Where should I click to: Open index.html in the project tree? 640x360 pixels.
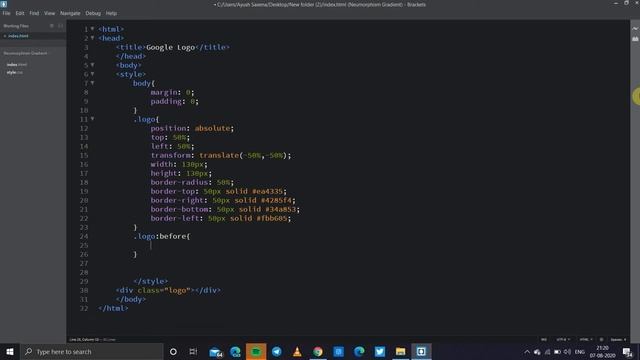[17, 64]
